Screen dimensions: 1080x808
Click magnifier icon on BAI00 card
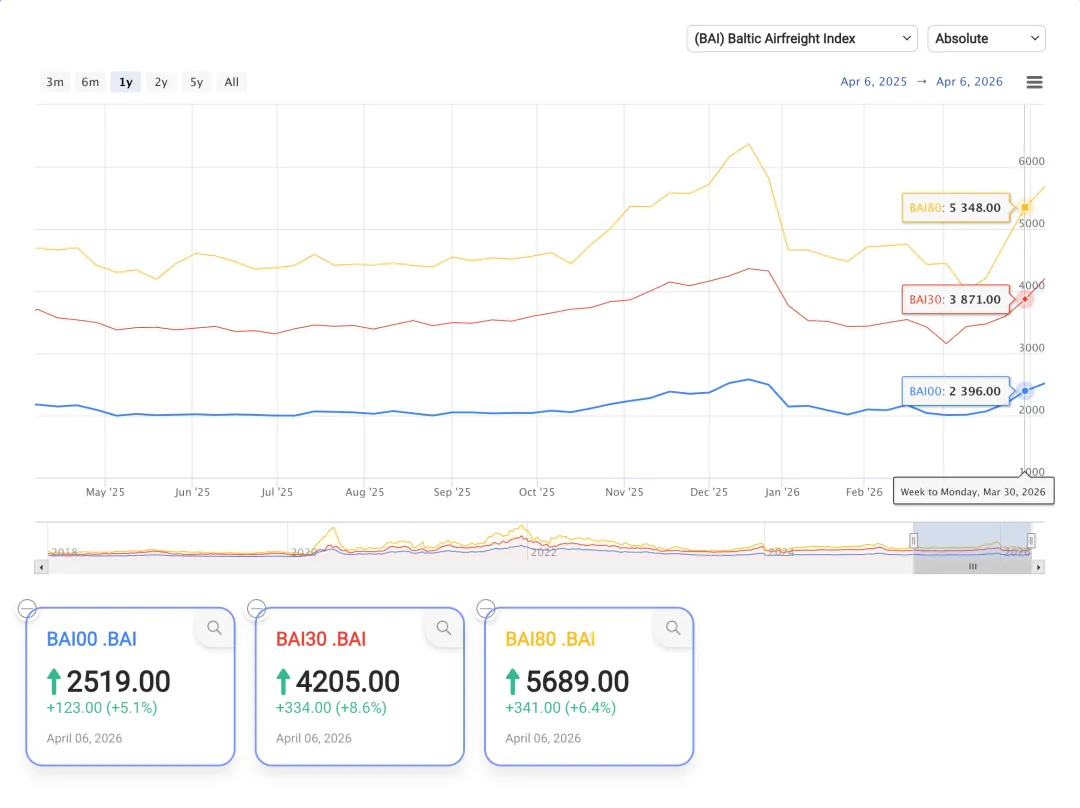(214, 628)
